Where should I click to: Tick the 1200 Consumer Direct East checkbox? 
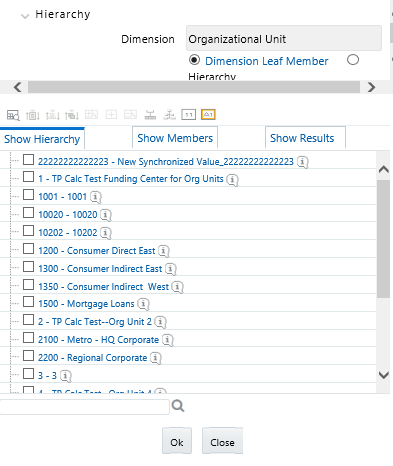28,249
